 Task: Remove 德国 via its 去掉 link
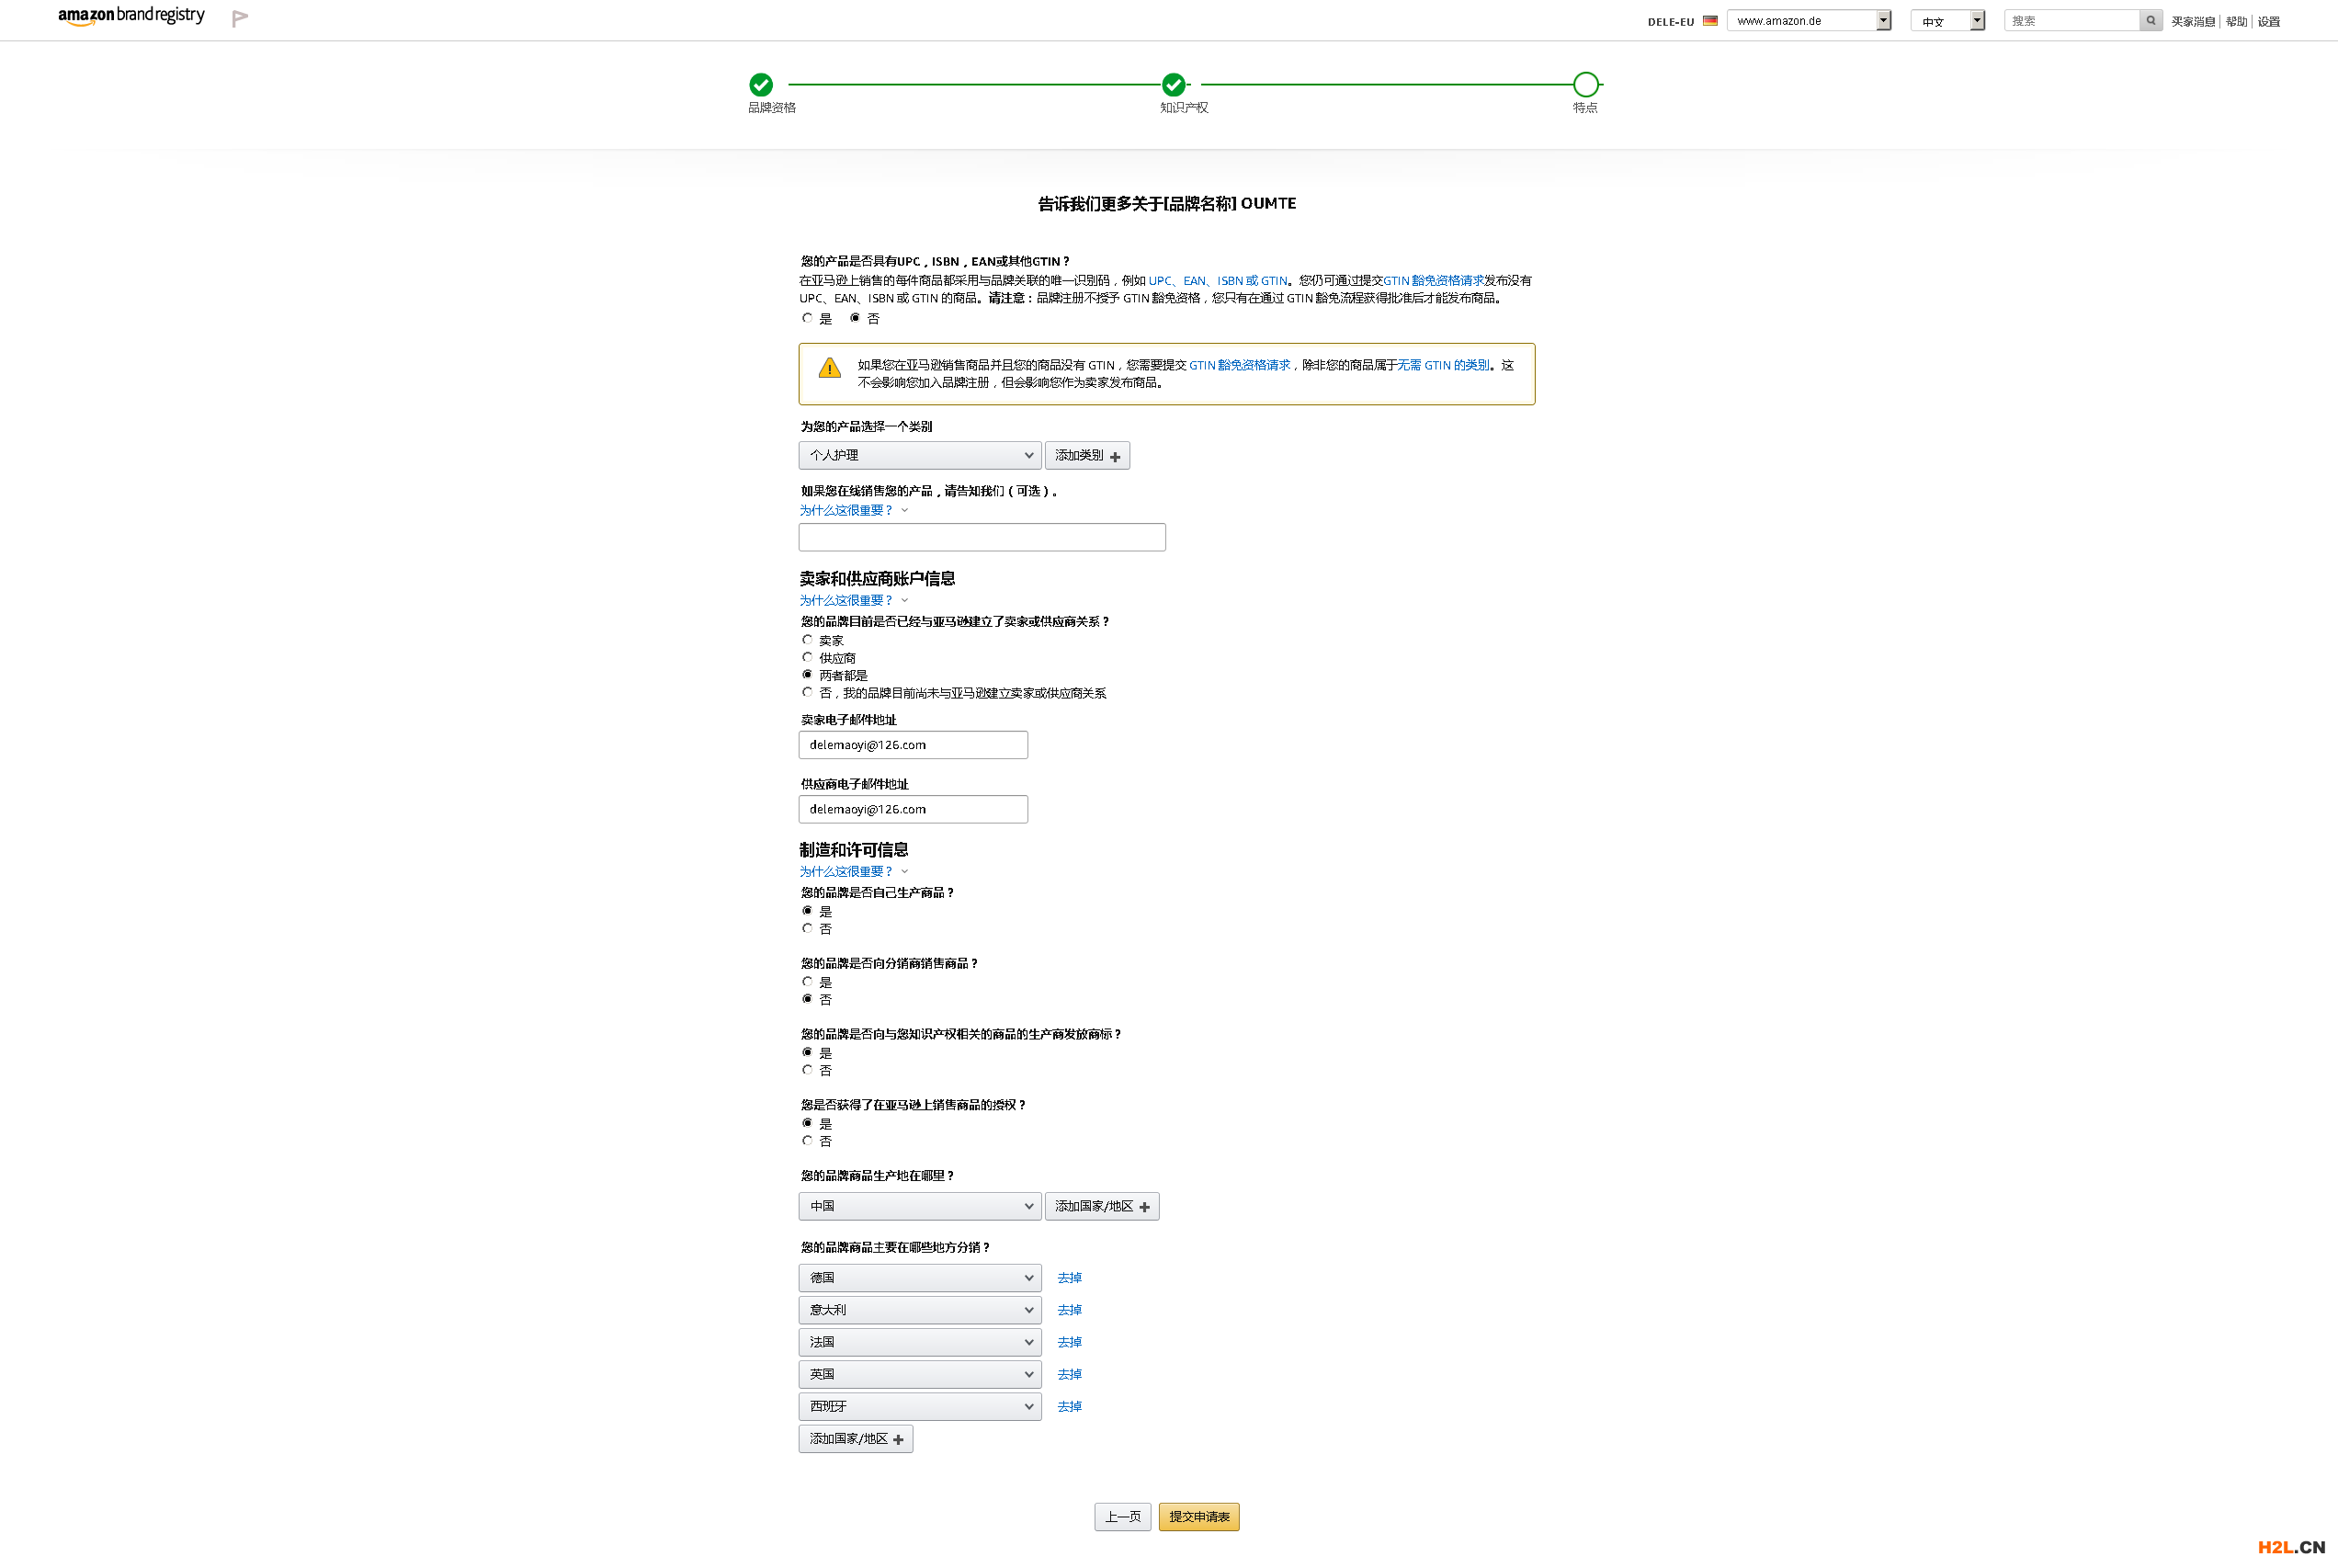(1070, 1278)
